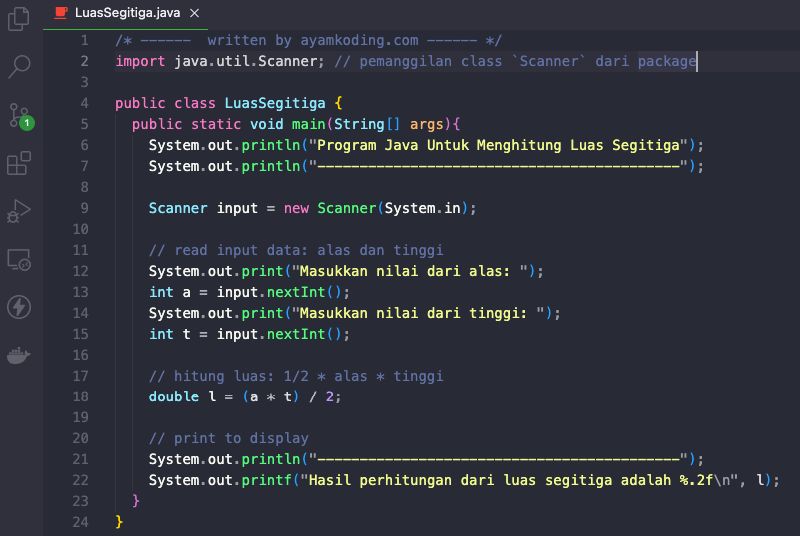Click comment 'hitung luas: 1/2 * alas * tinggi'
Screen dimensions: 800x536
point(309,376)
